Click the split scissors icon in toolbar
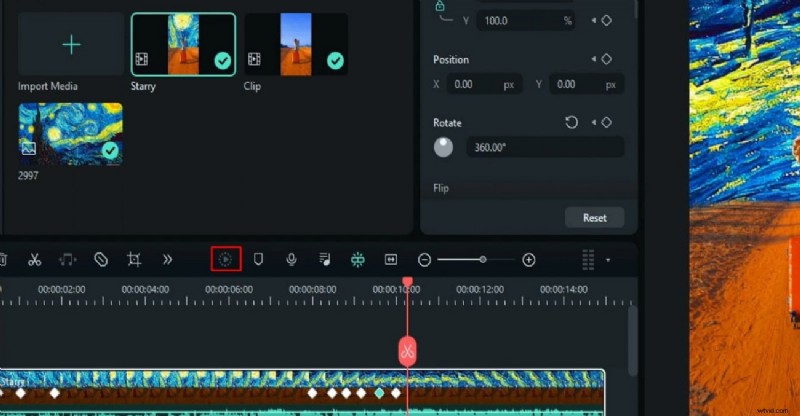 (34, 260)
